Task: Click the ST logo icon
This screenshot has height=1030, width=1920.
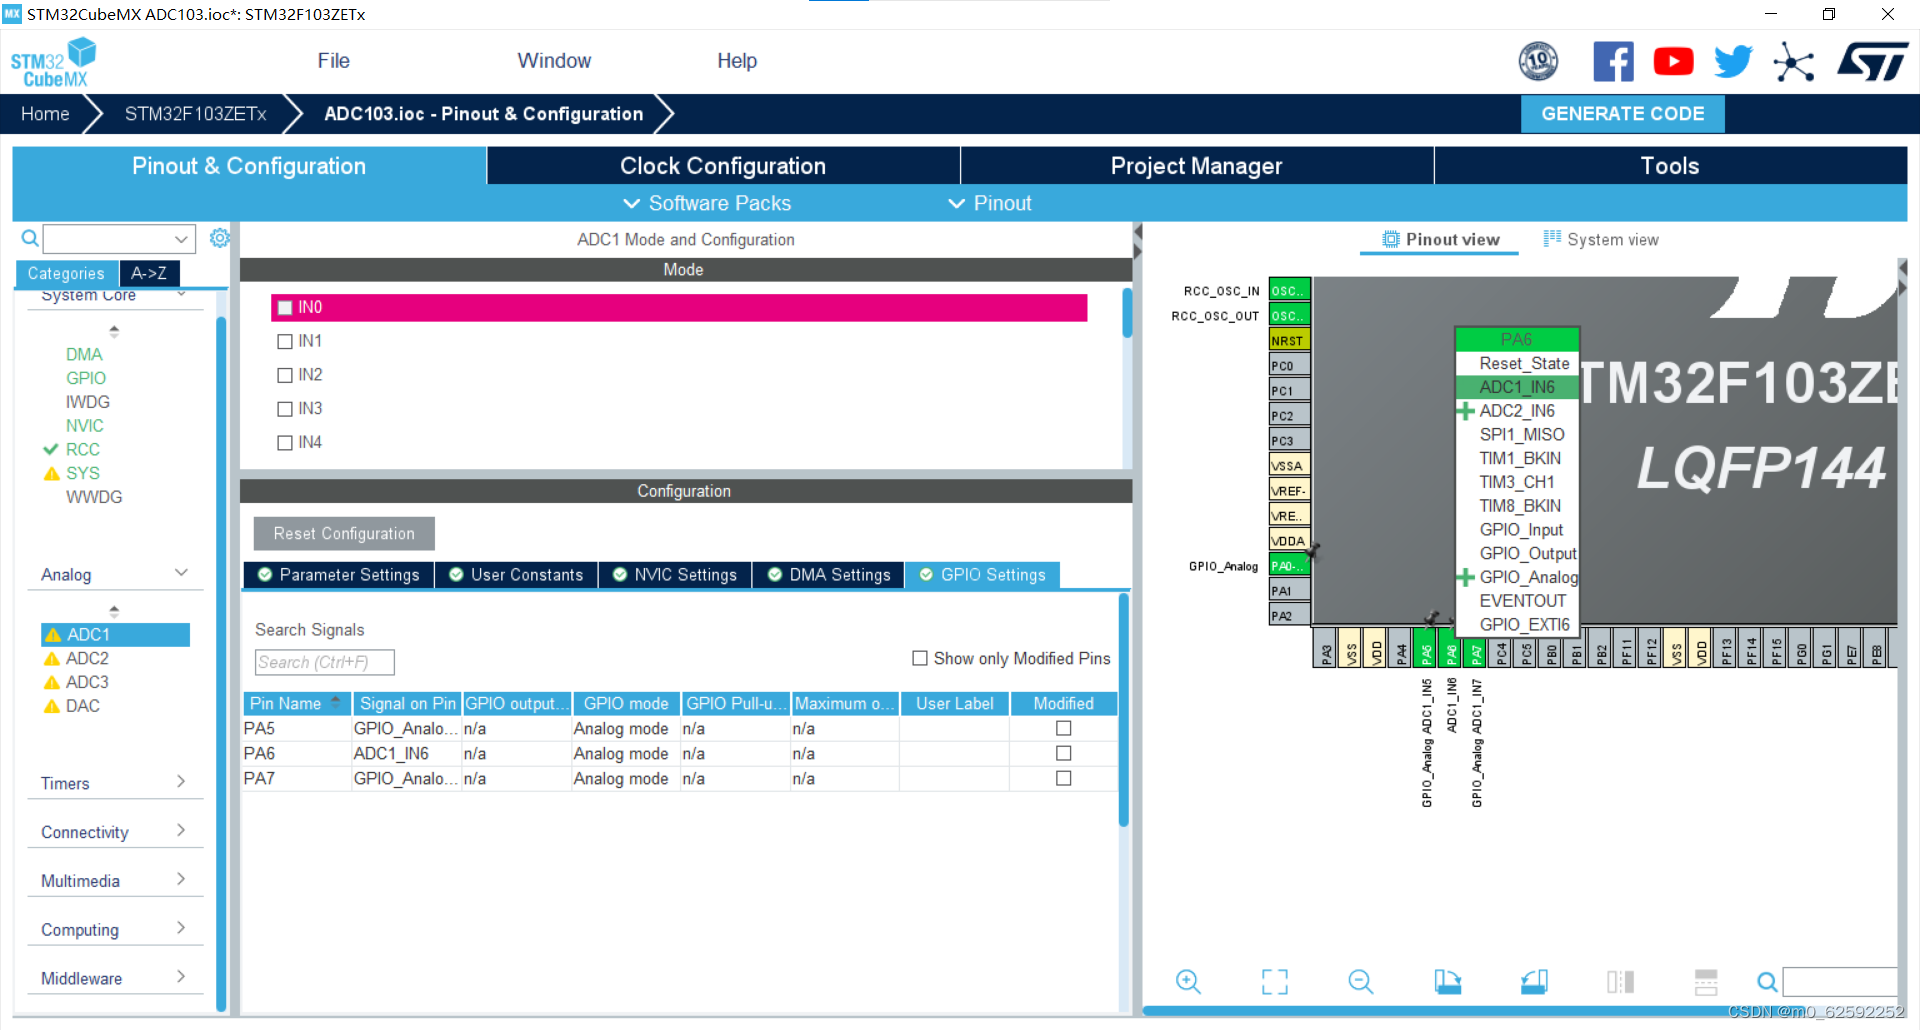Action: (x=1873, y=62)
